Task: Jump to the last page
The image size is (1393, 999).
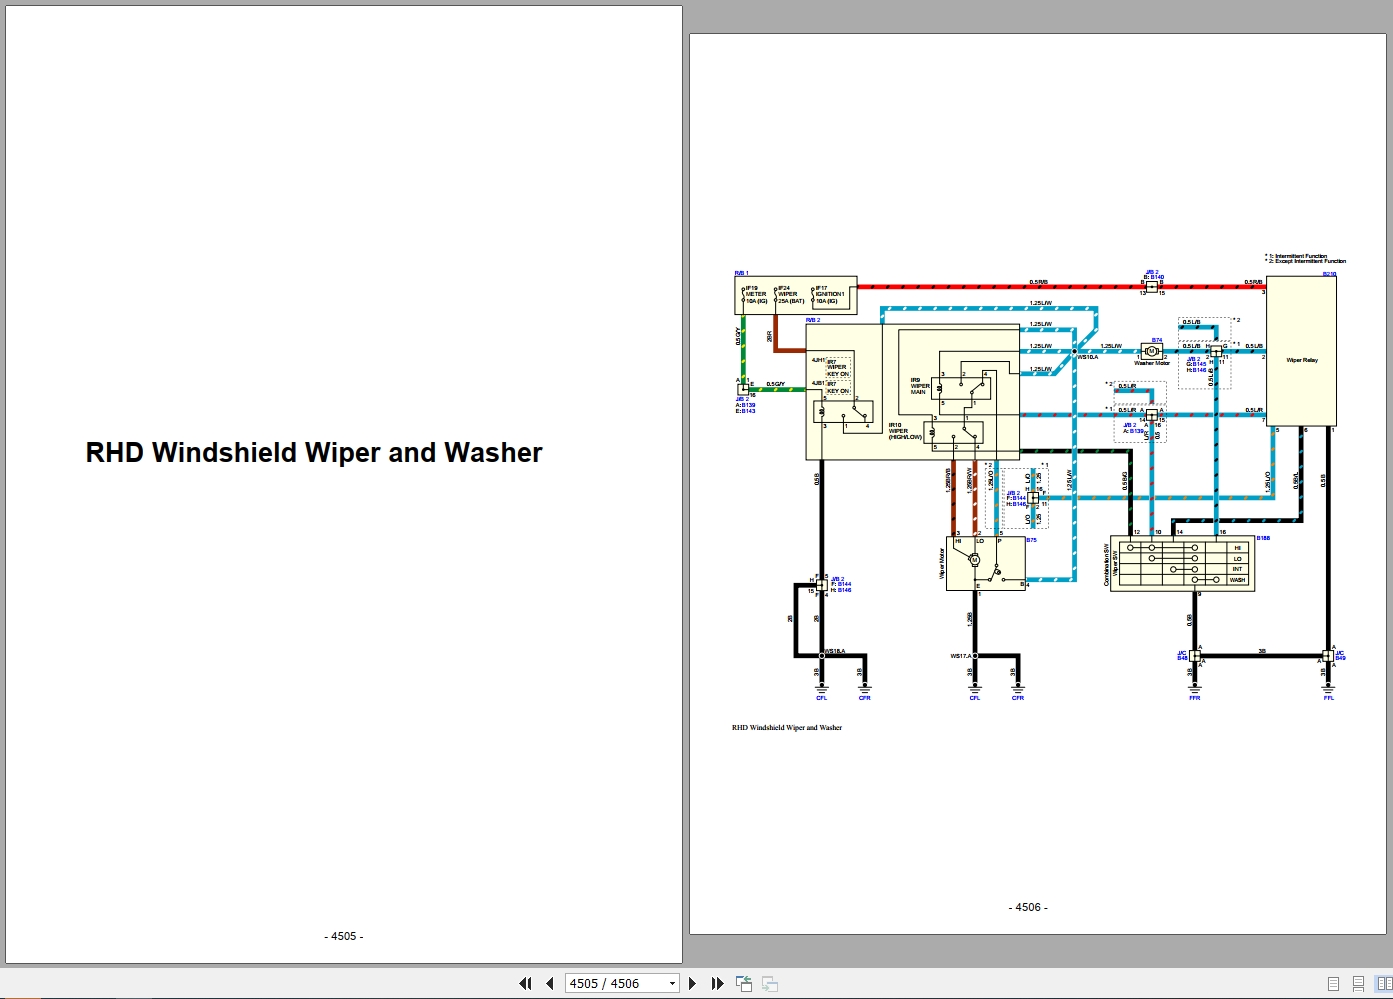Action: 717,983
